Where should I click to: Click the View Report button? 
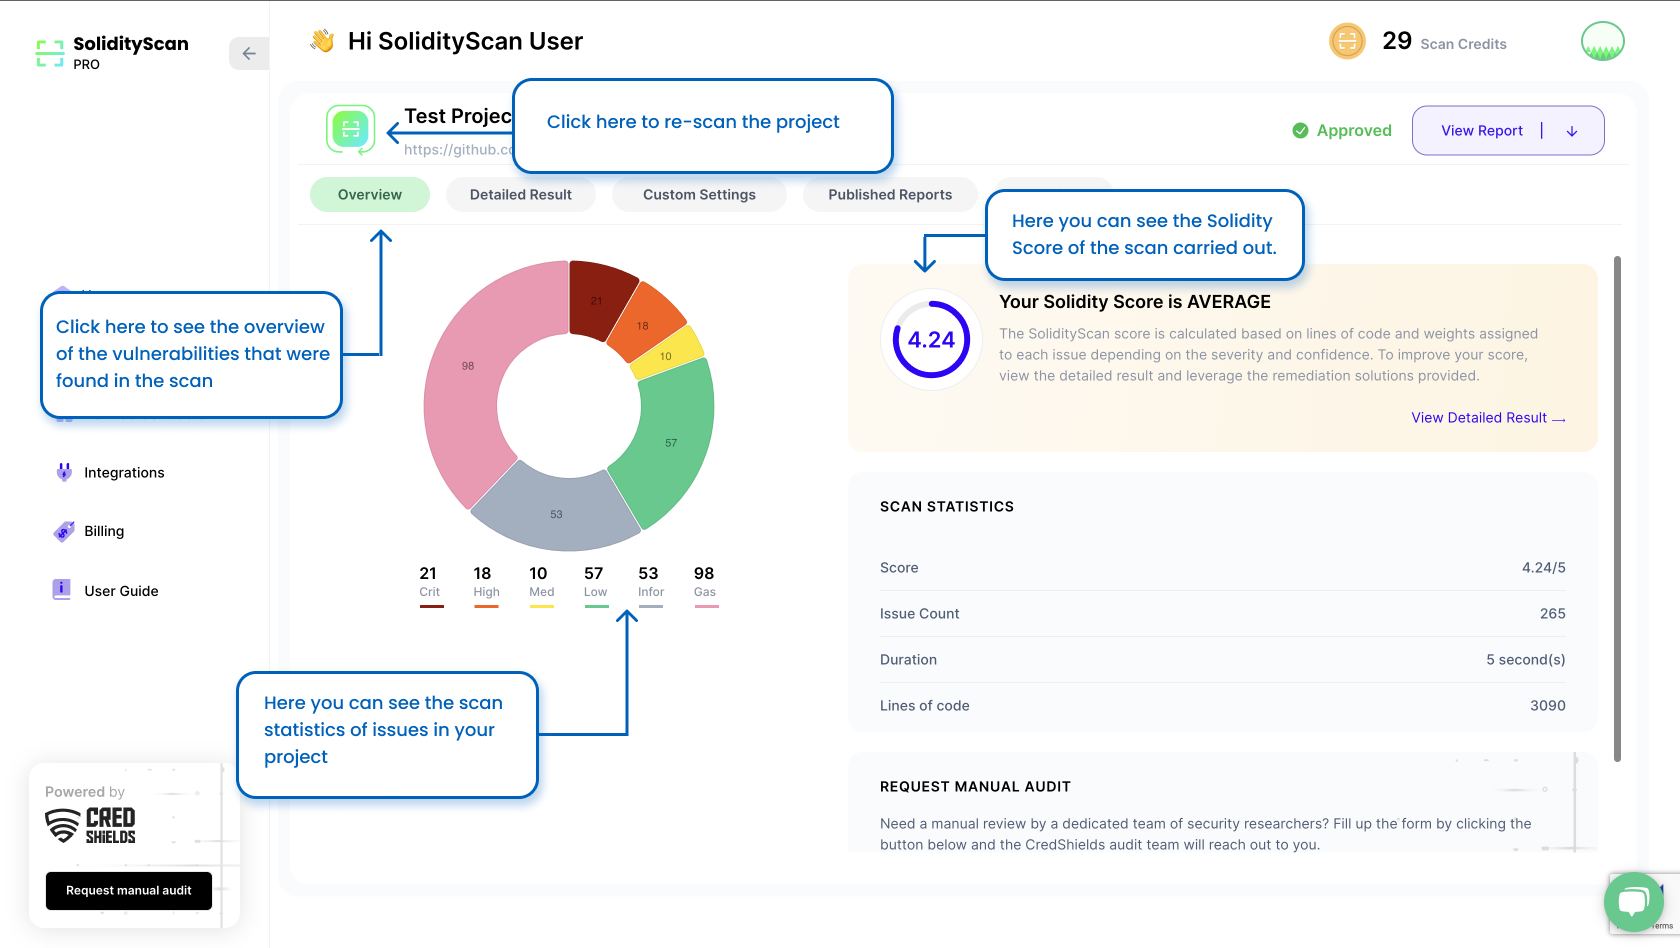1481,131
